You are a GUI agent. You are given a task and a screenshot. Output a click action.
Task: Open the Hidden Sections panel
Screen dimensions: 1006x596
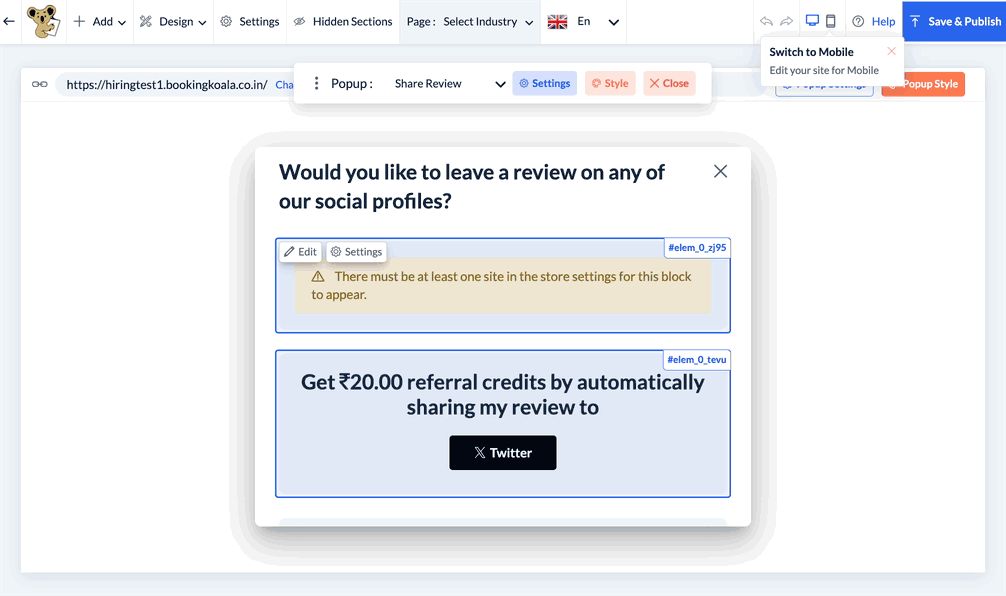342,21
